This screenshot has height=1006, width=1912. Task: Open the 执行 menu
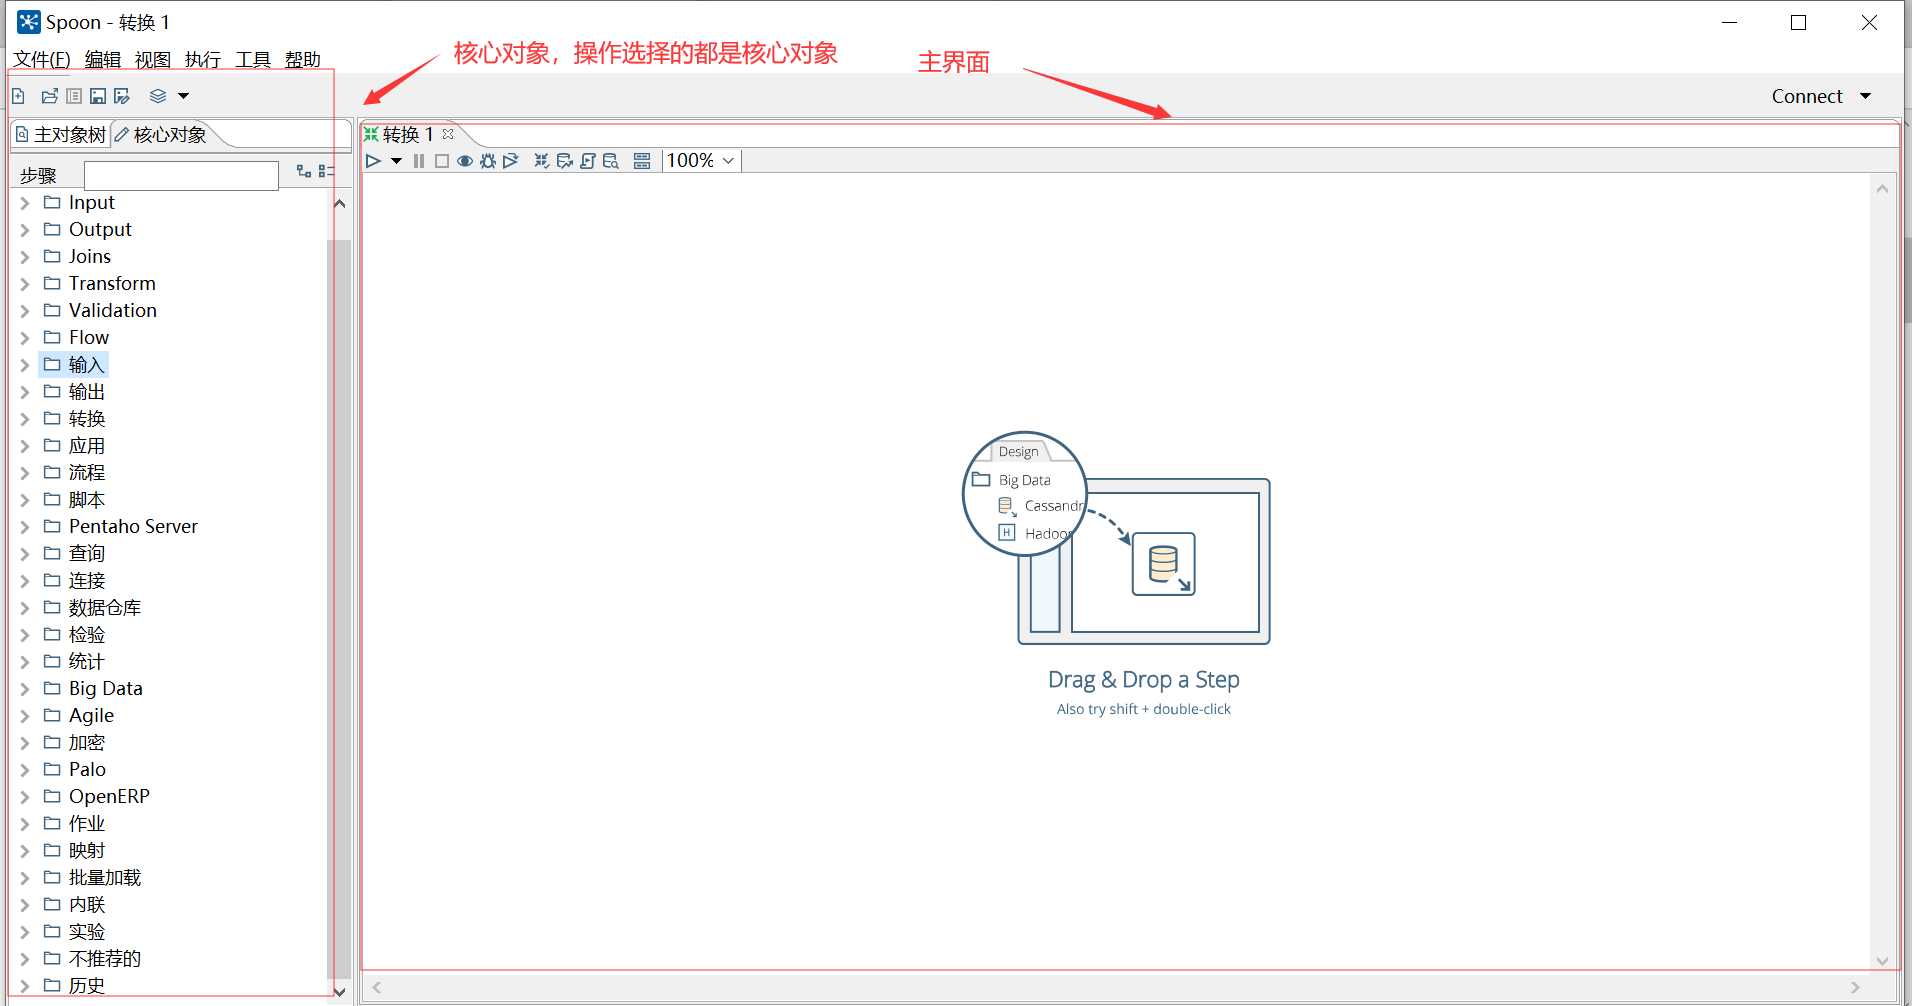coord(203,60)
